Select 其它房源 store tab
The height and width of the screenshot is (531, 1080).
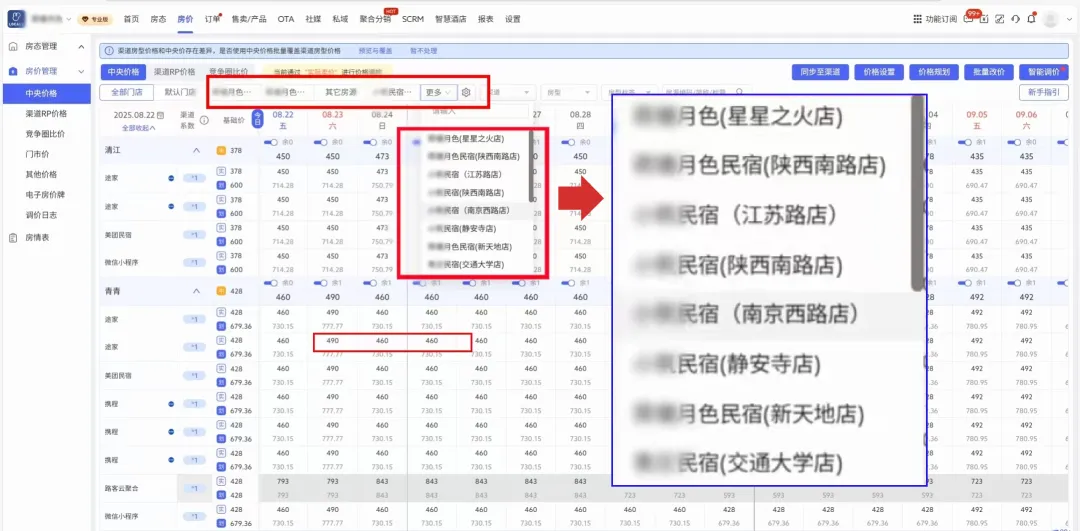tap(341, 92)
